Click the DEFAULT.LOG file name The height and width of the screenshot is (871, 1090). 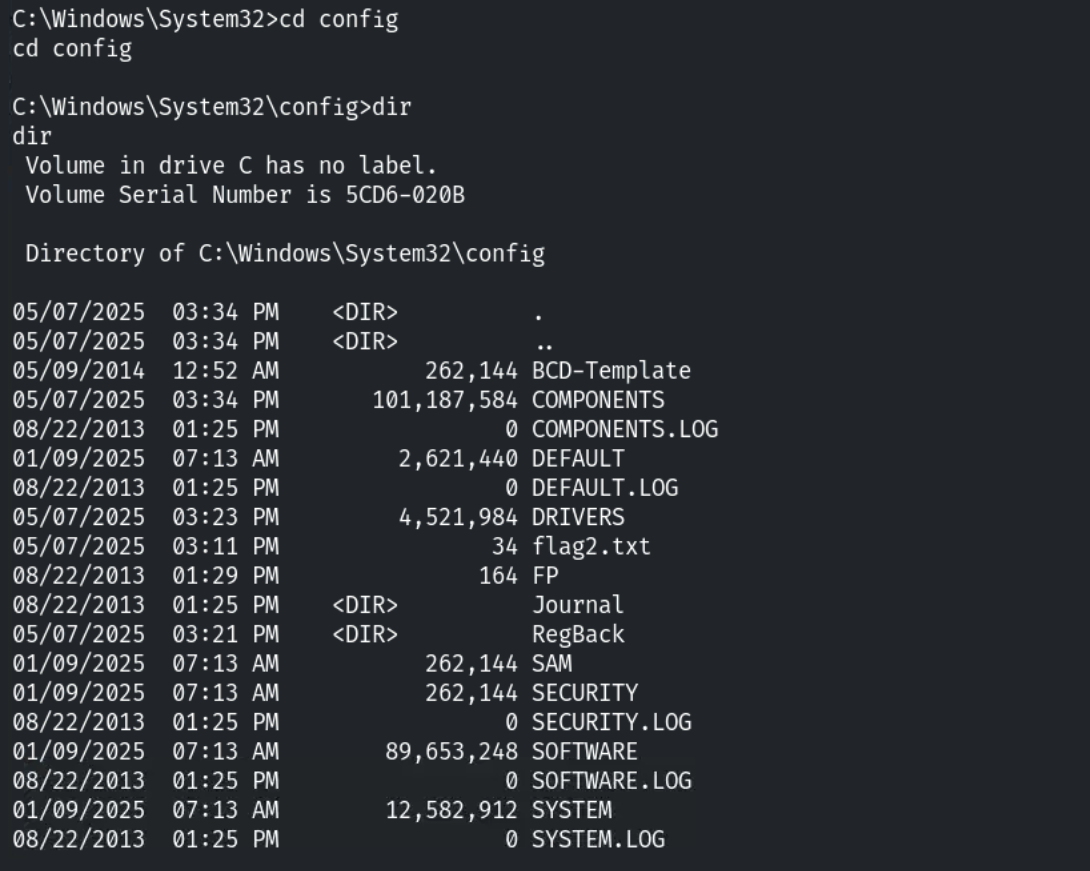coord(604,488)
